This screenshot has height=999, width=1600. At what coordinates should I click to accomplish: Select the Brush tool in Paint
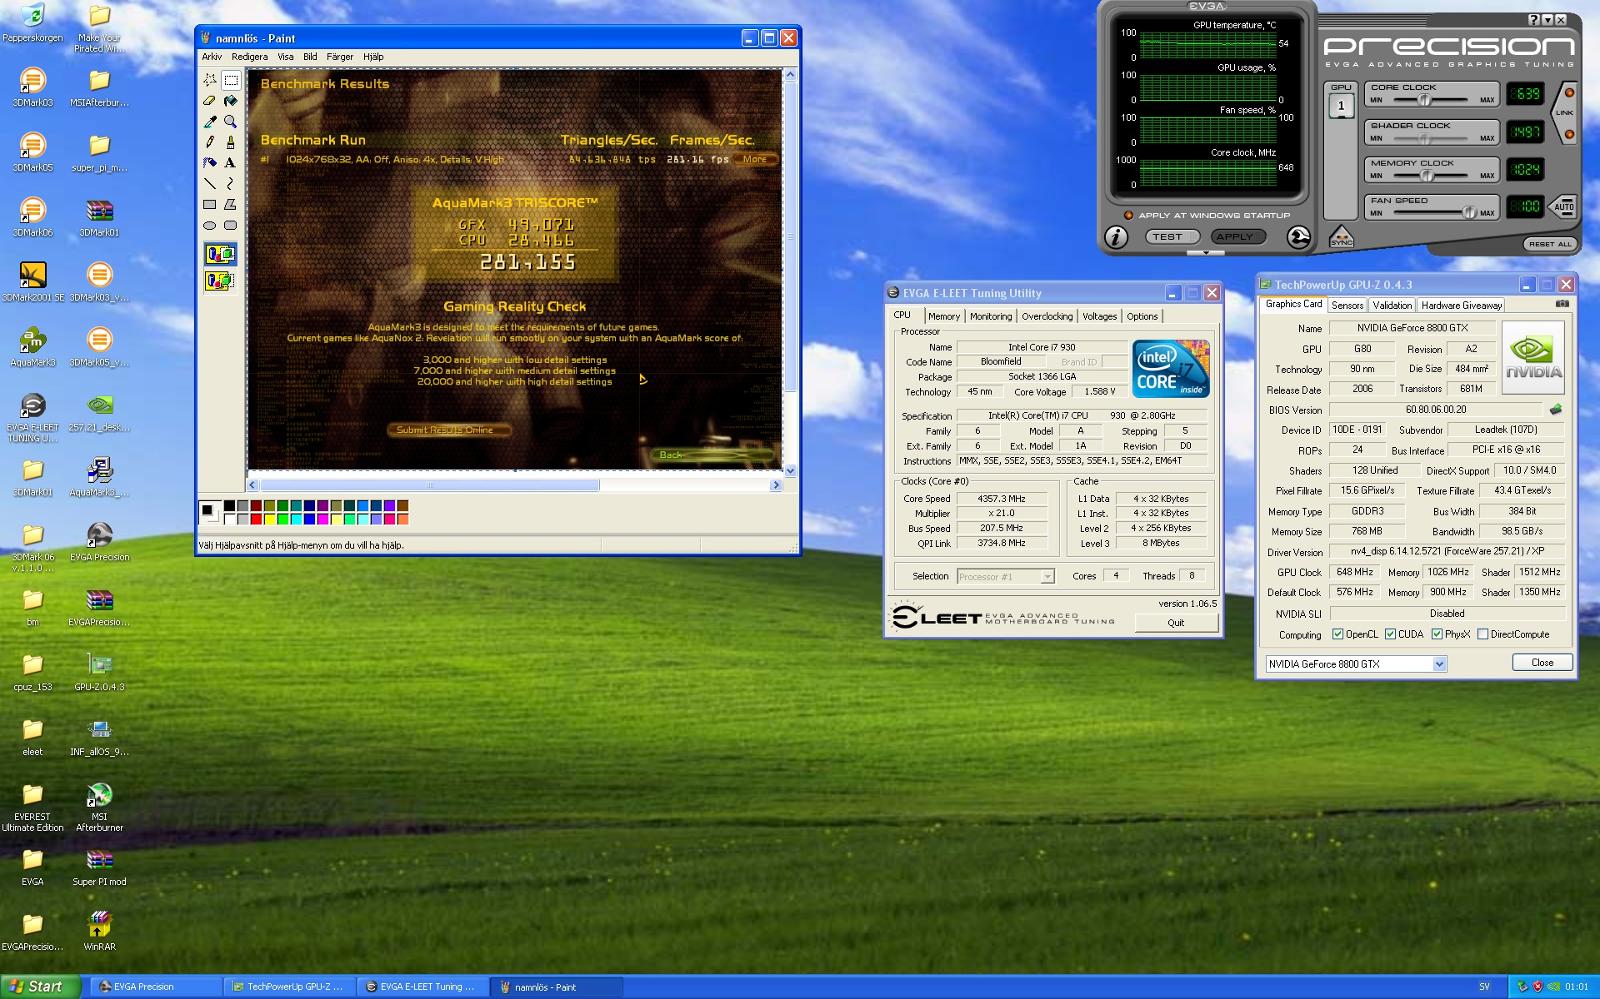pos(230,142)
